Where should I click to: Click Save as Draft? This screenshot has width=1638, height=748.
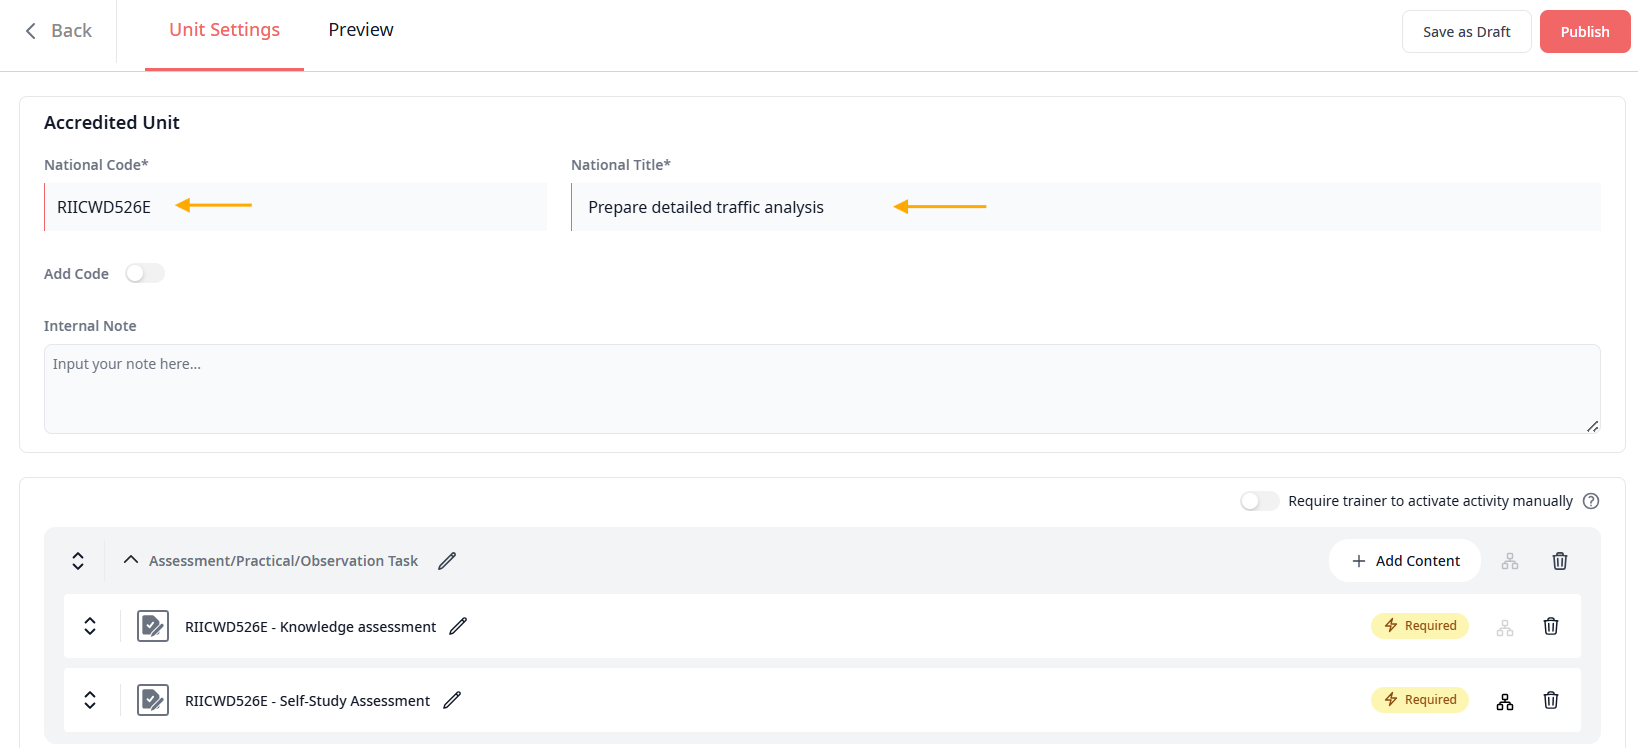[x=1466, y=32]
